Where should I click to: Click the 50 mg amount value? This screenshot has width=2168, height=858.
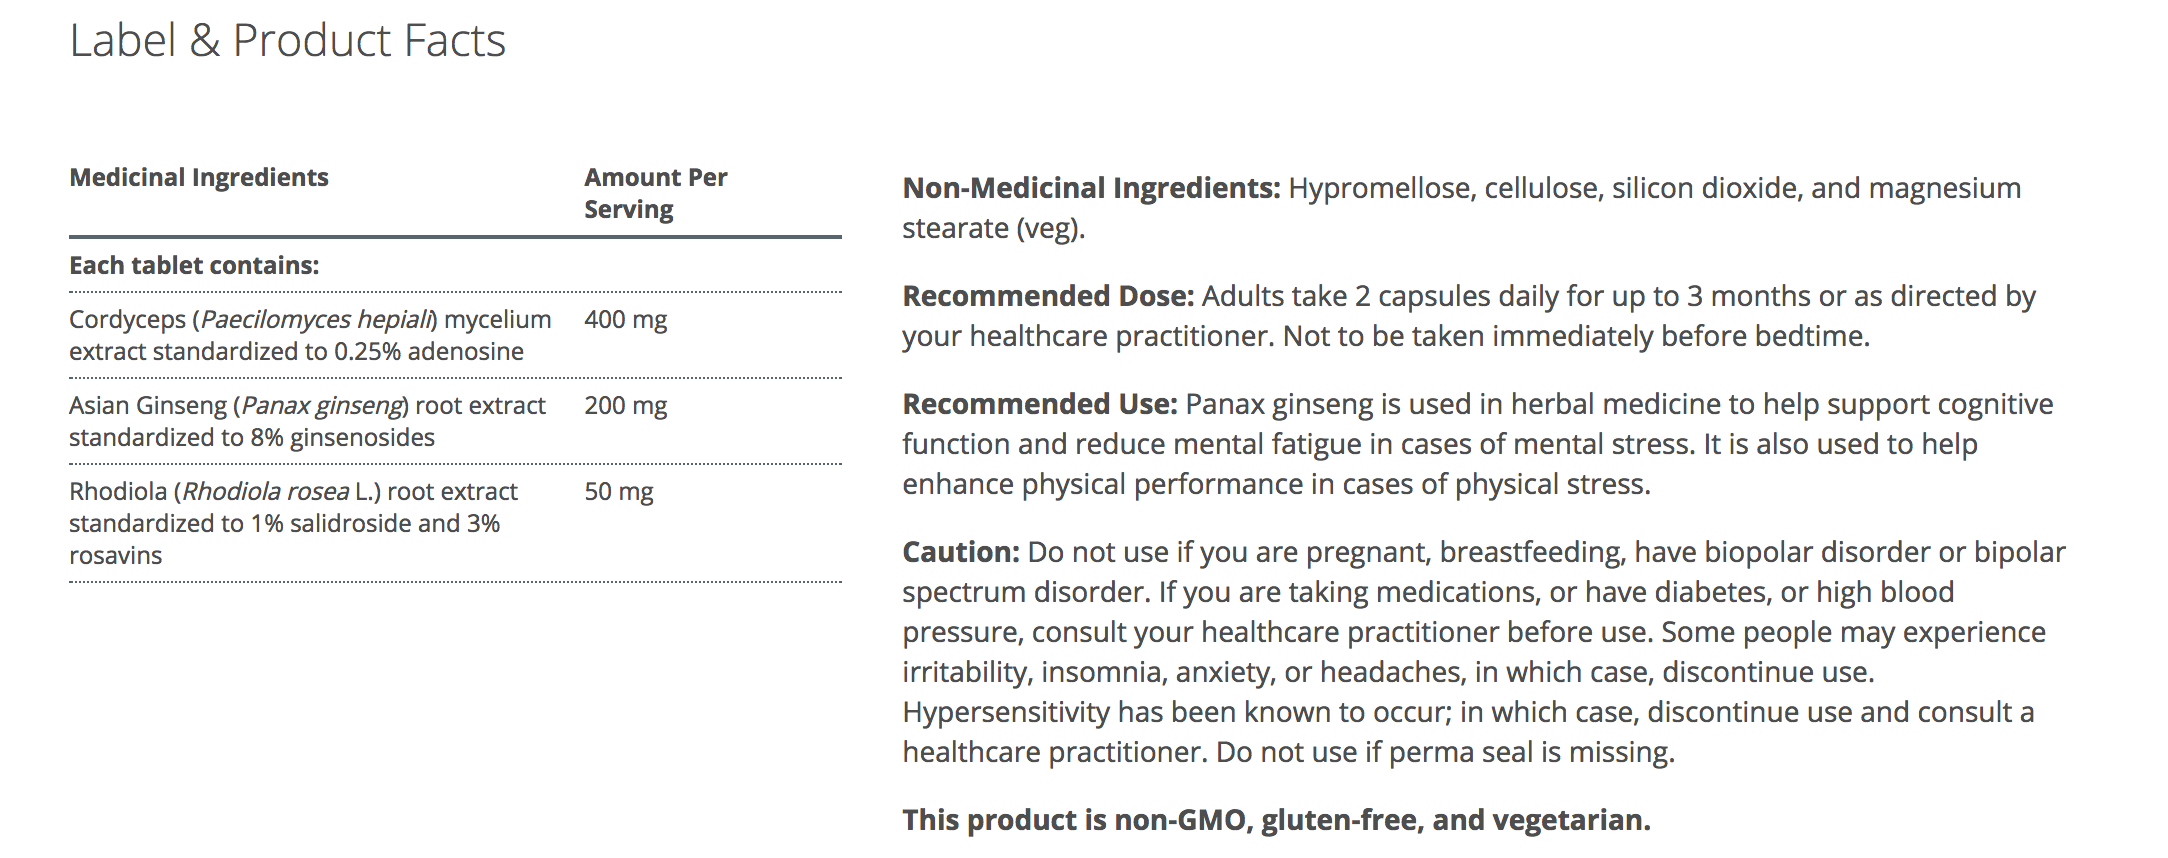tap(618, 492)
